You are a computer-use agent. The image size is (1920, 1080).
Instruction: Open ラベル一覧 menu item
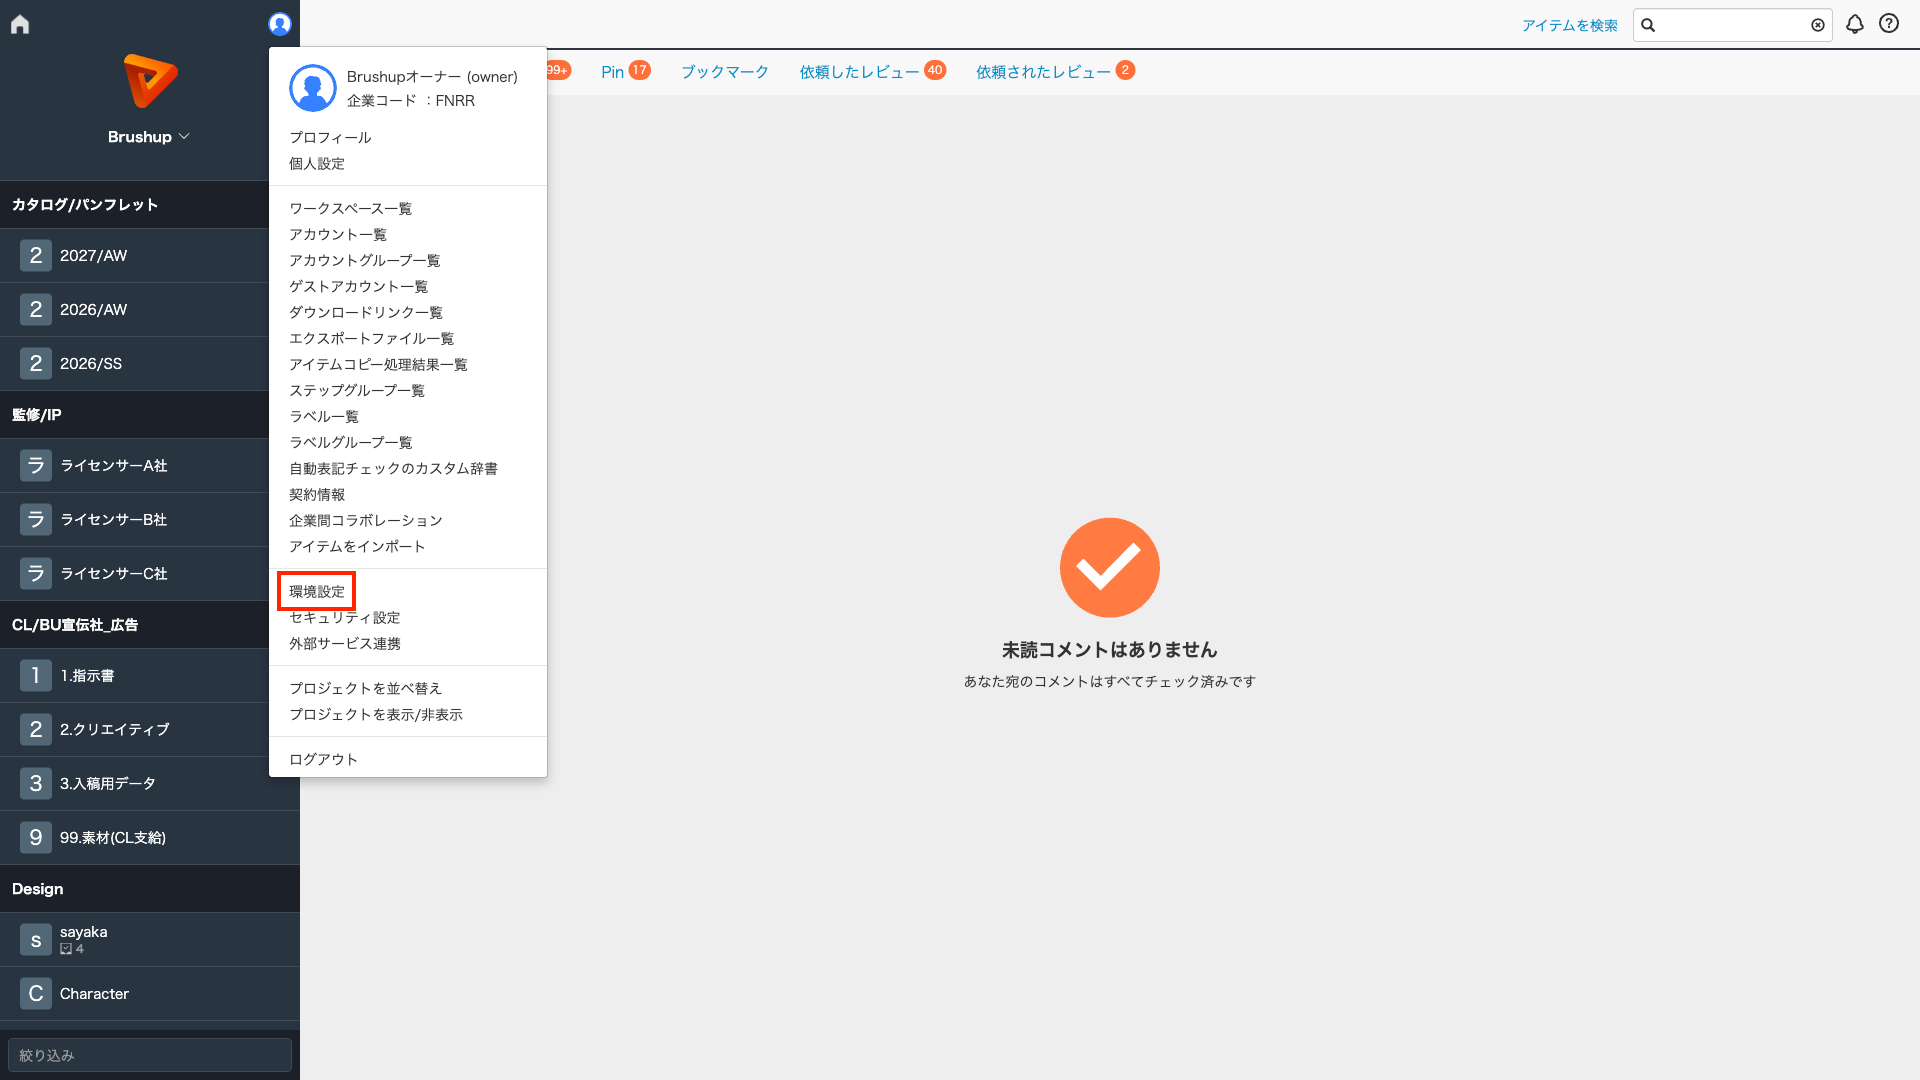click(x=324, y=417)
